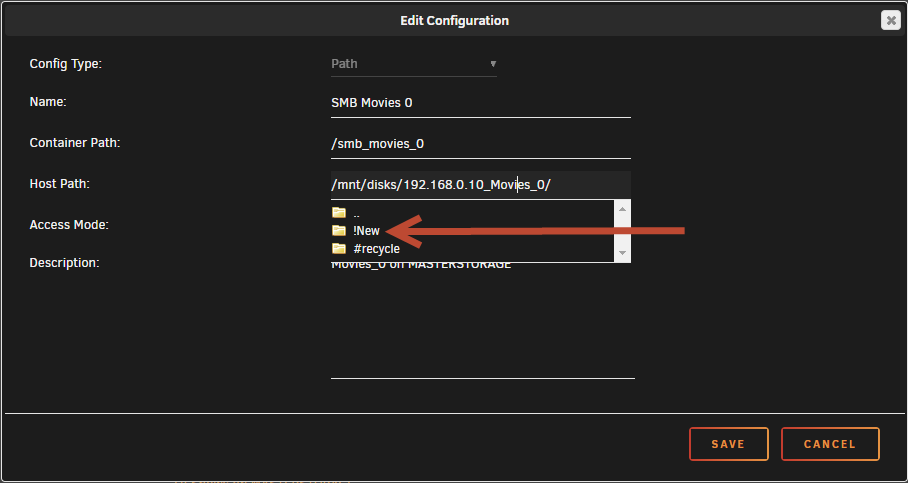Click the folder icon beside #recycle
The image size is (908, 483).
pyautogui.click(x=339, y=248)
